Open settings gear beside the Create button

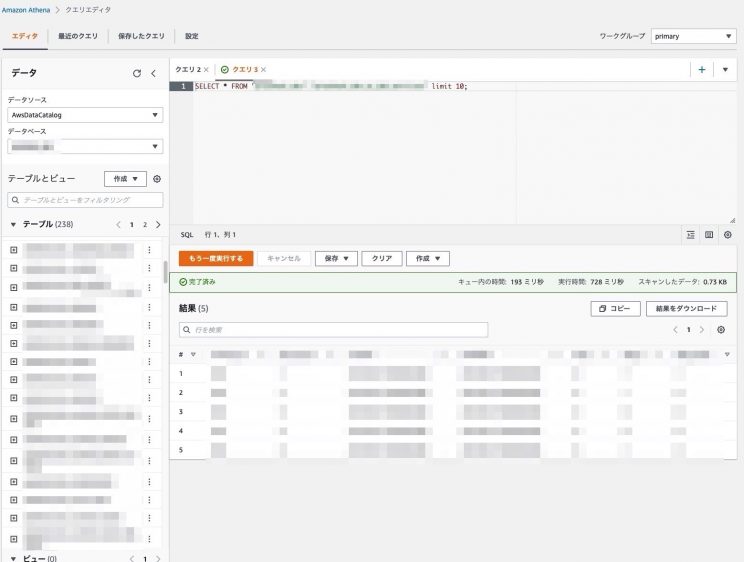coord(157,179)
